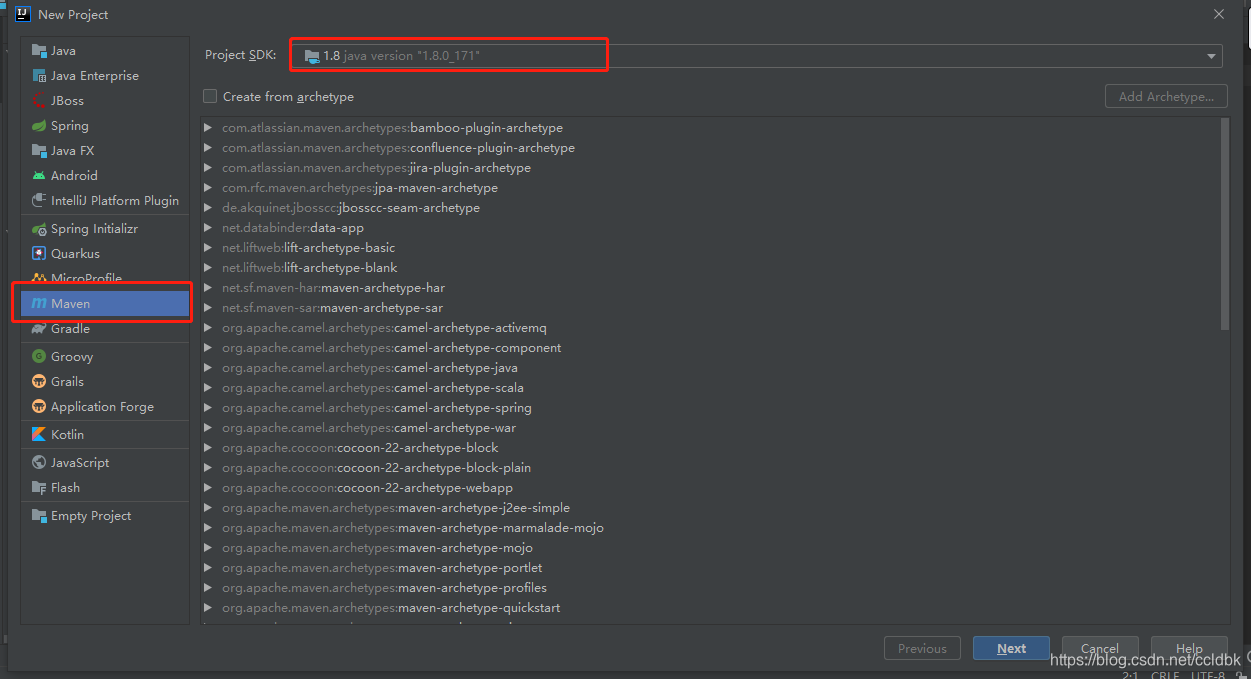Click the JavaScript globe icon
This screenshot has height=679, width=1251.
(39, 463)
